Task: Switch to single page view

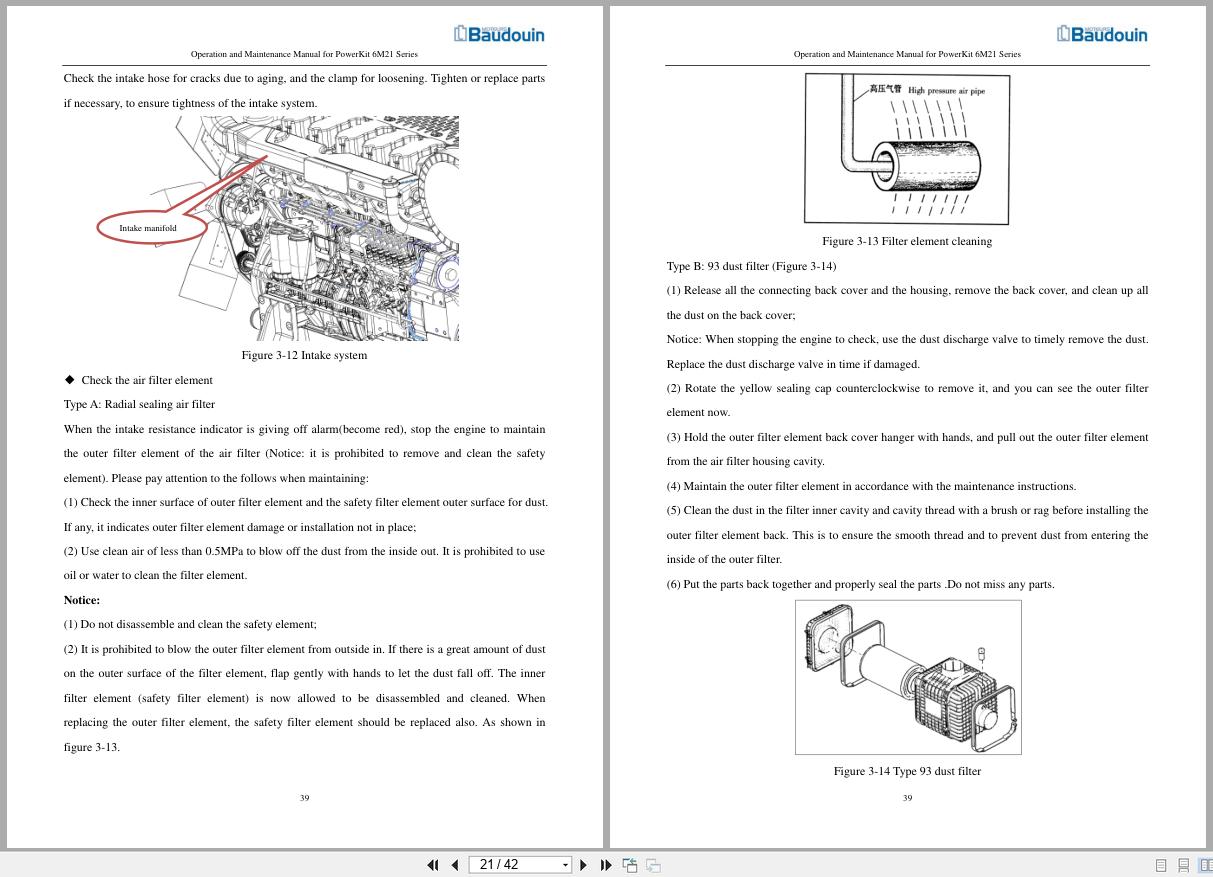Action: click(1160, 864)
